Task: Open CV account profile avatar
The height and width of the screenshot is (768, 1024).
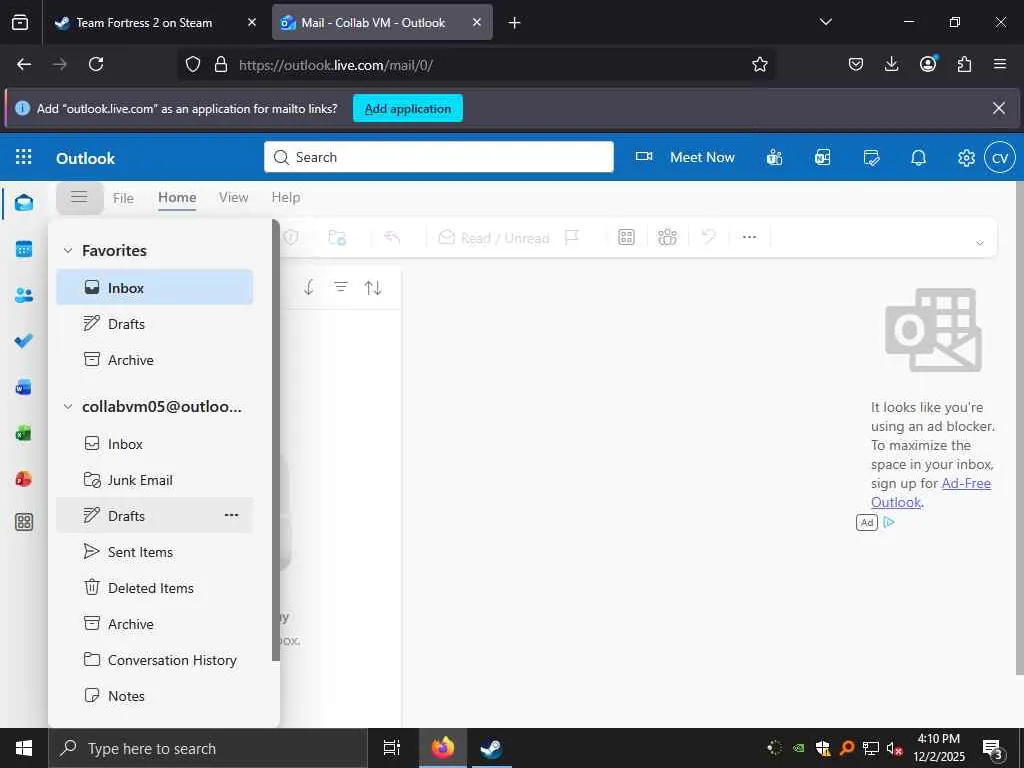Action: (1000, 157)
